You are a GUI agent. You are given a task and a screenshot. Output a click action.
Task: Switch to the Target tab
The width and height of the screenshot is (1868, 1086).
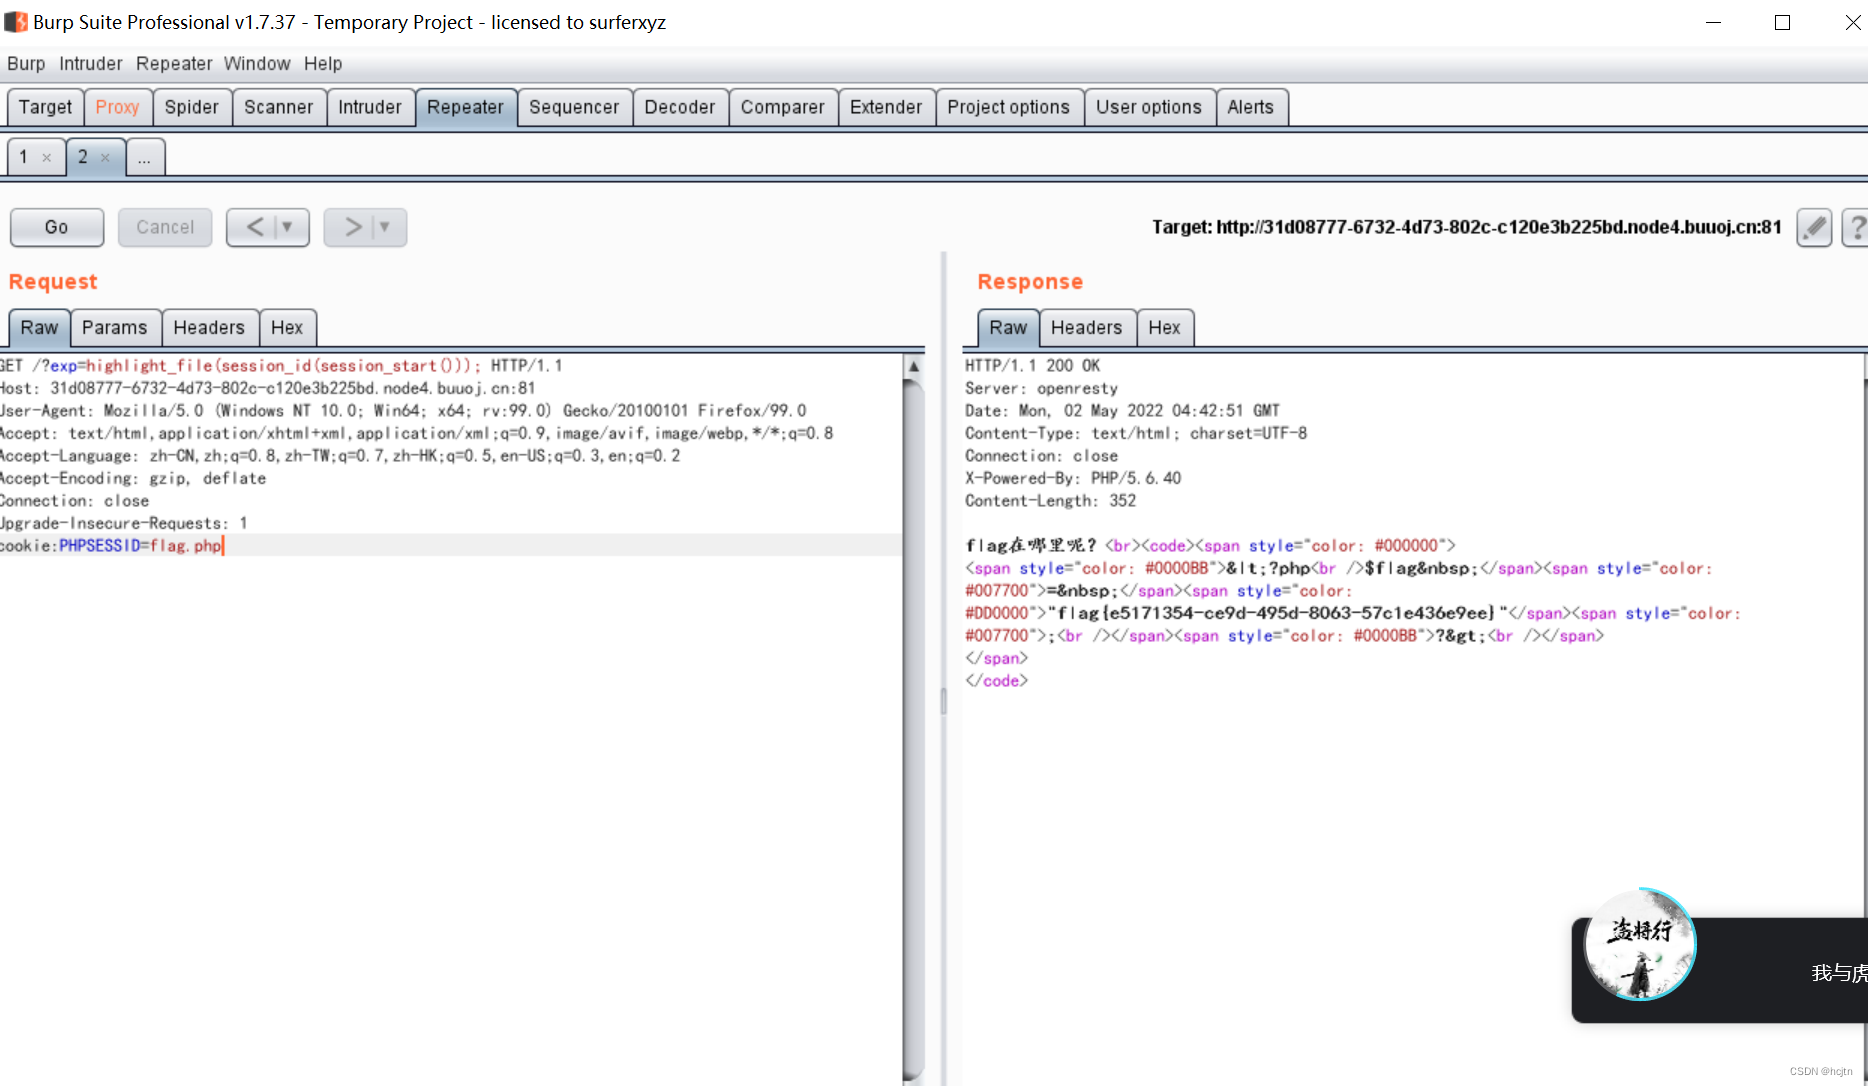[x=45, y=107]
